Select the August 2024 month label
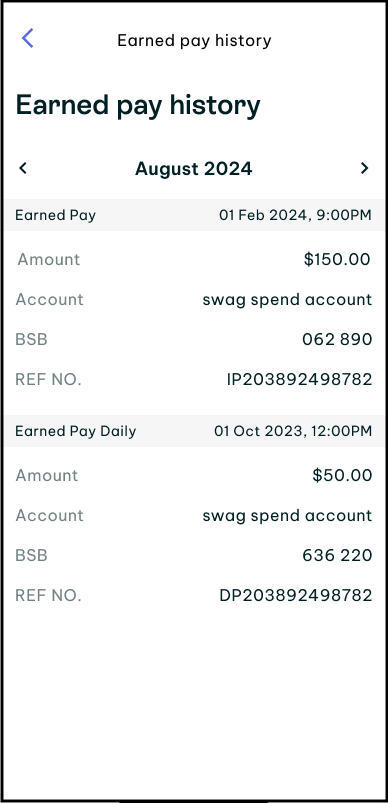Viewport: 388px width, 803px height. [193, 168]
